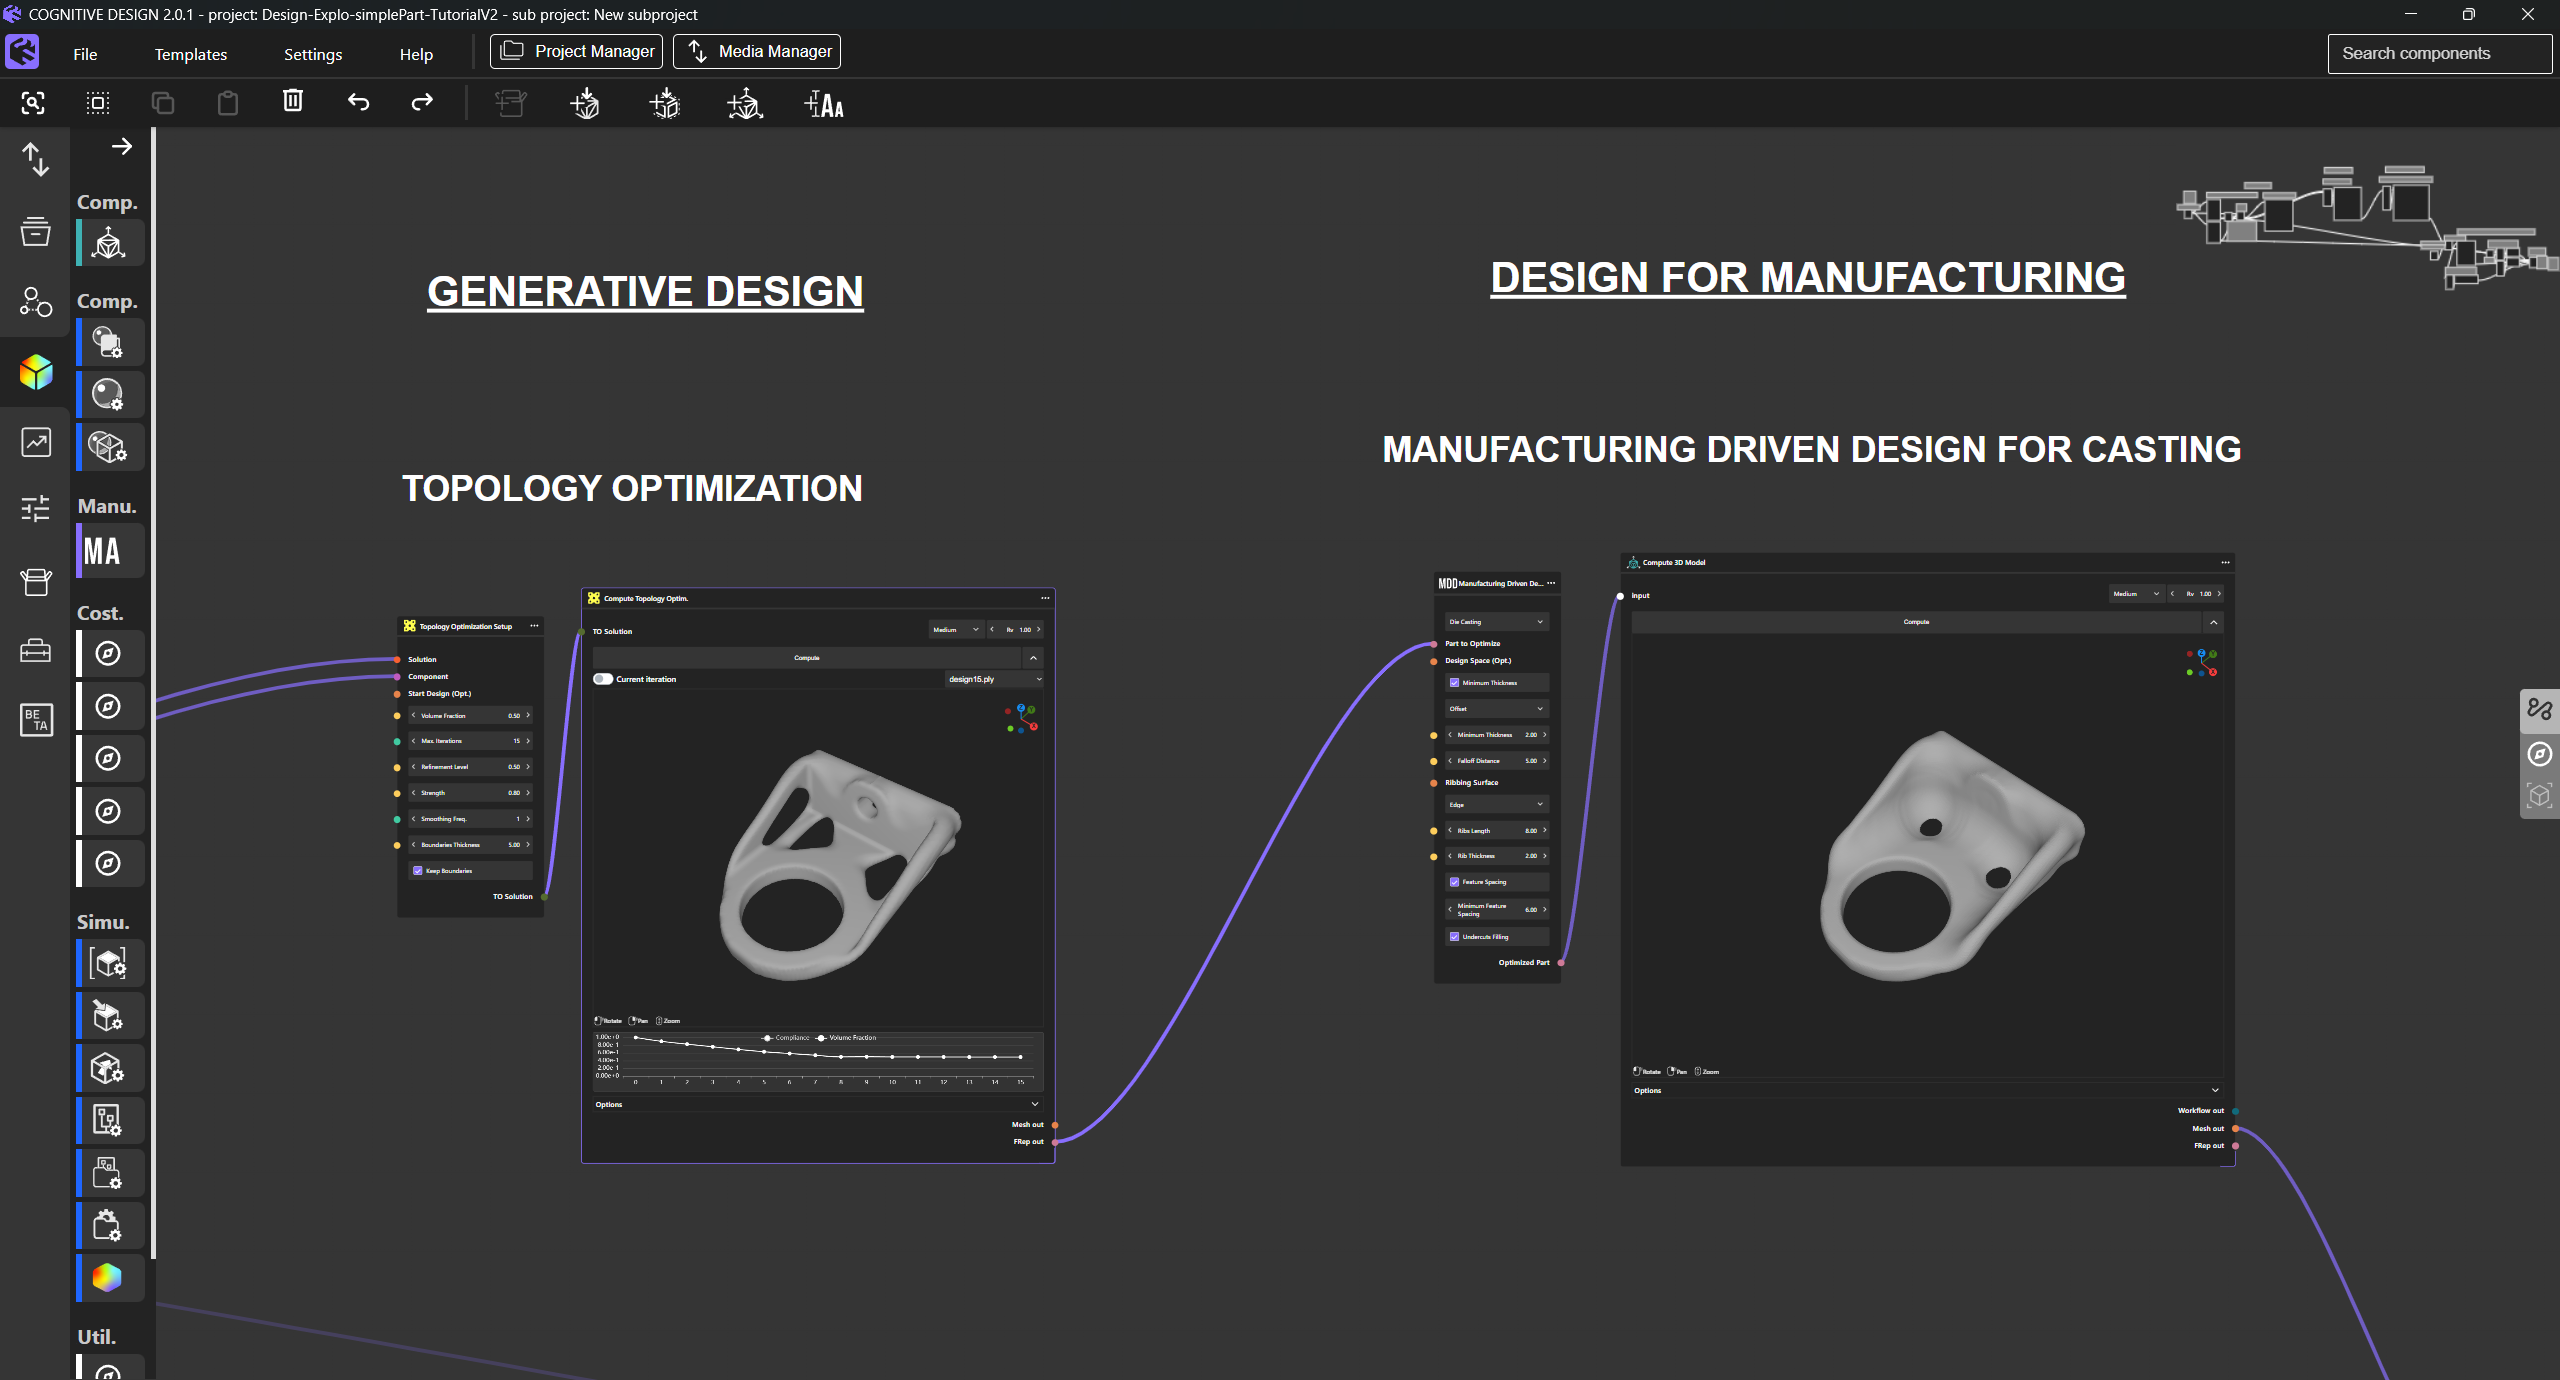Click the redo arrow icon
Image resolution: width=2560 pixels, height=1380 pixels.
422,102
